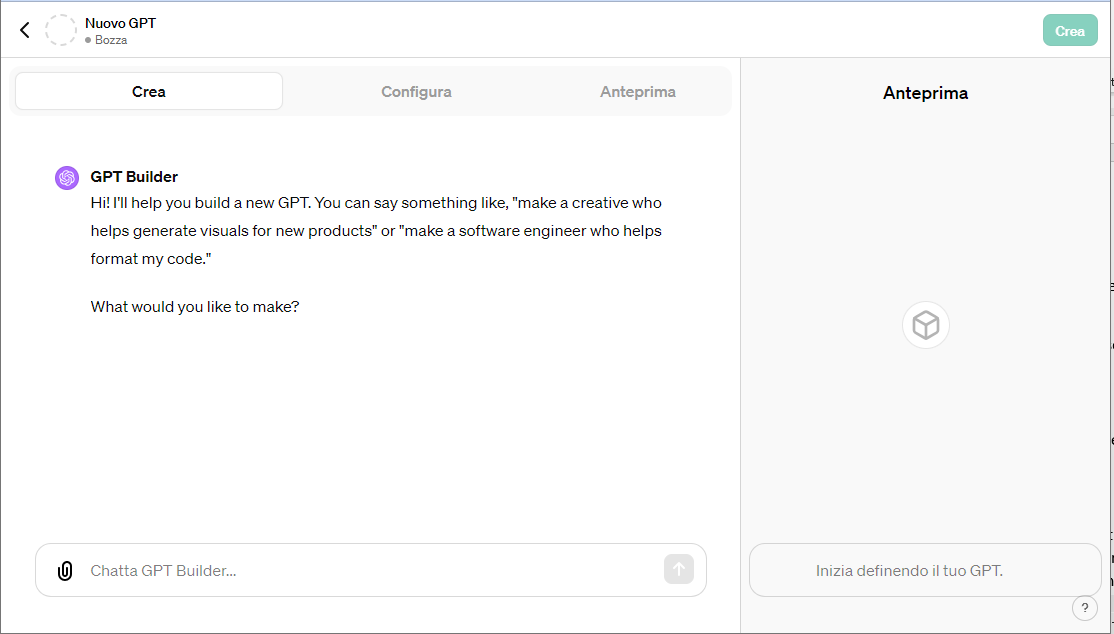Click the 'What would you like to make?' text
Image resolution: width=1114 pixels, height=634 pixels.
click(195, 307)
